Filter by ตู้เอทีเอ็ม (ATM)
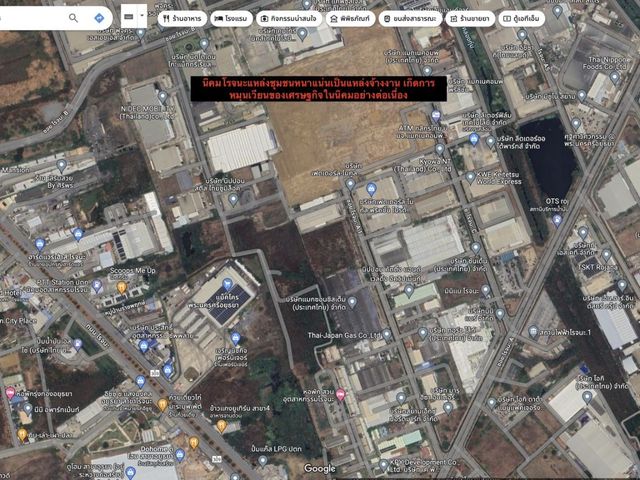The image size is (640, 480). 522,19
